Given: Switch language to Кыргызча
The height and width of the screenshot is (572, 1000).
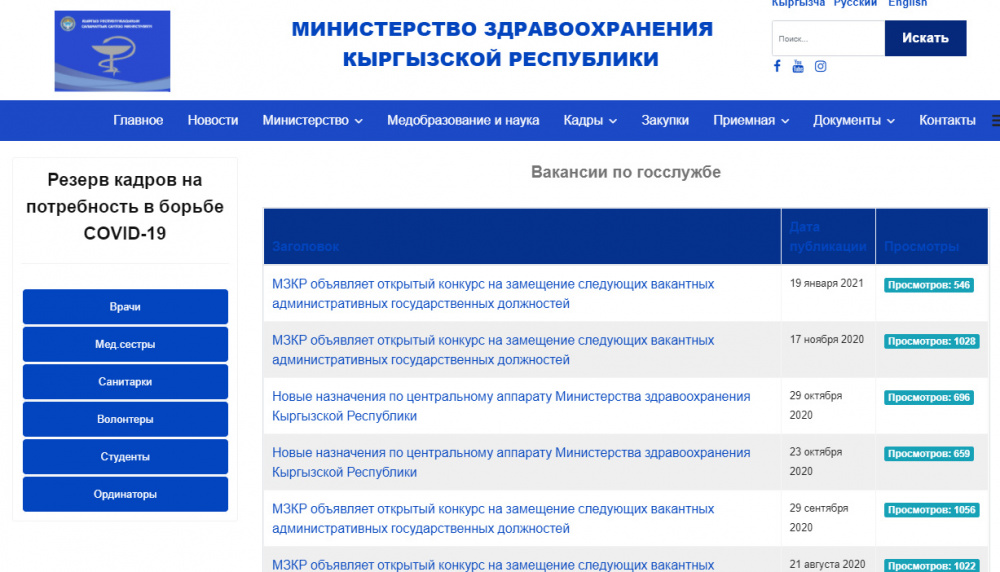Looking at the screenshot, I should 798,3.
